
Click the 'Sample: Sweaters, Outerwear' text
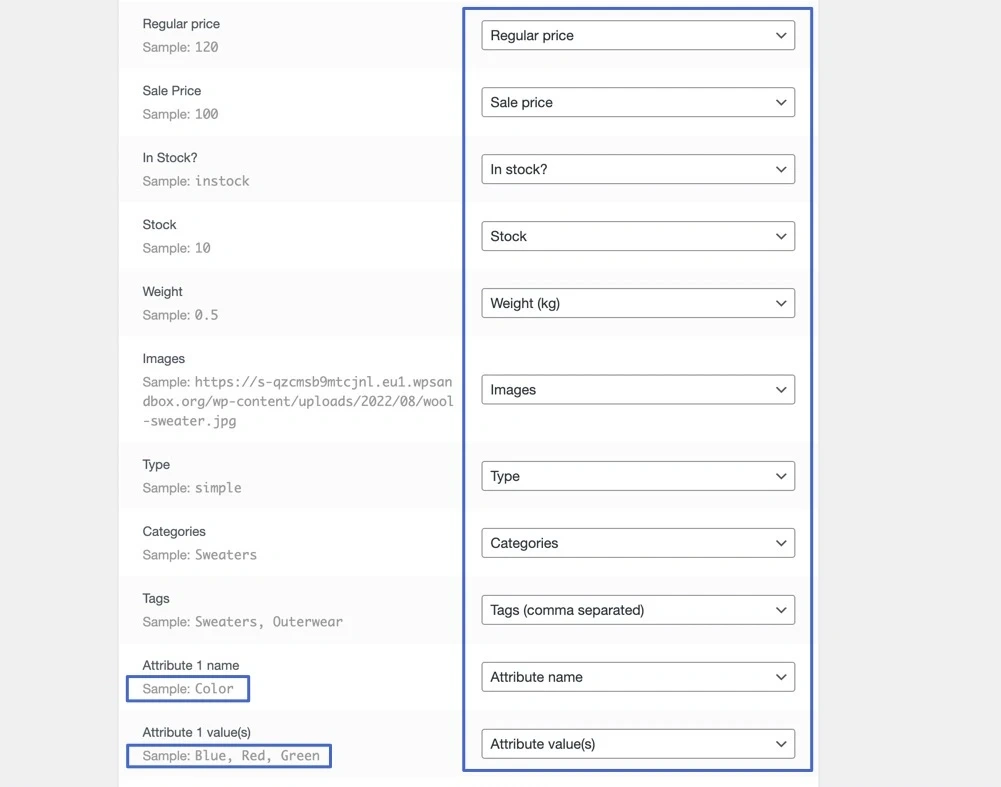coord(242,622)
